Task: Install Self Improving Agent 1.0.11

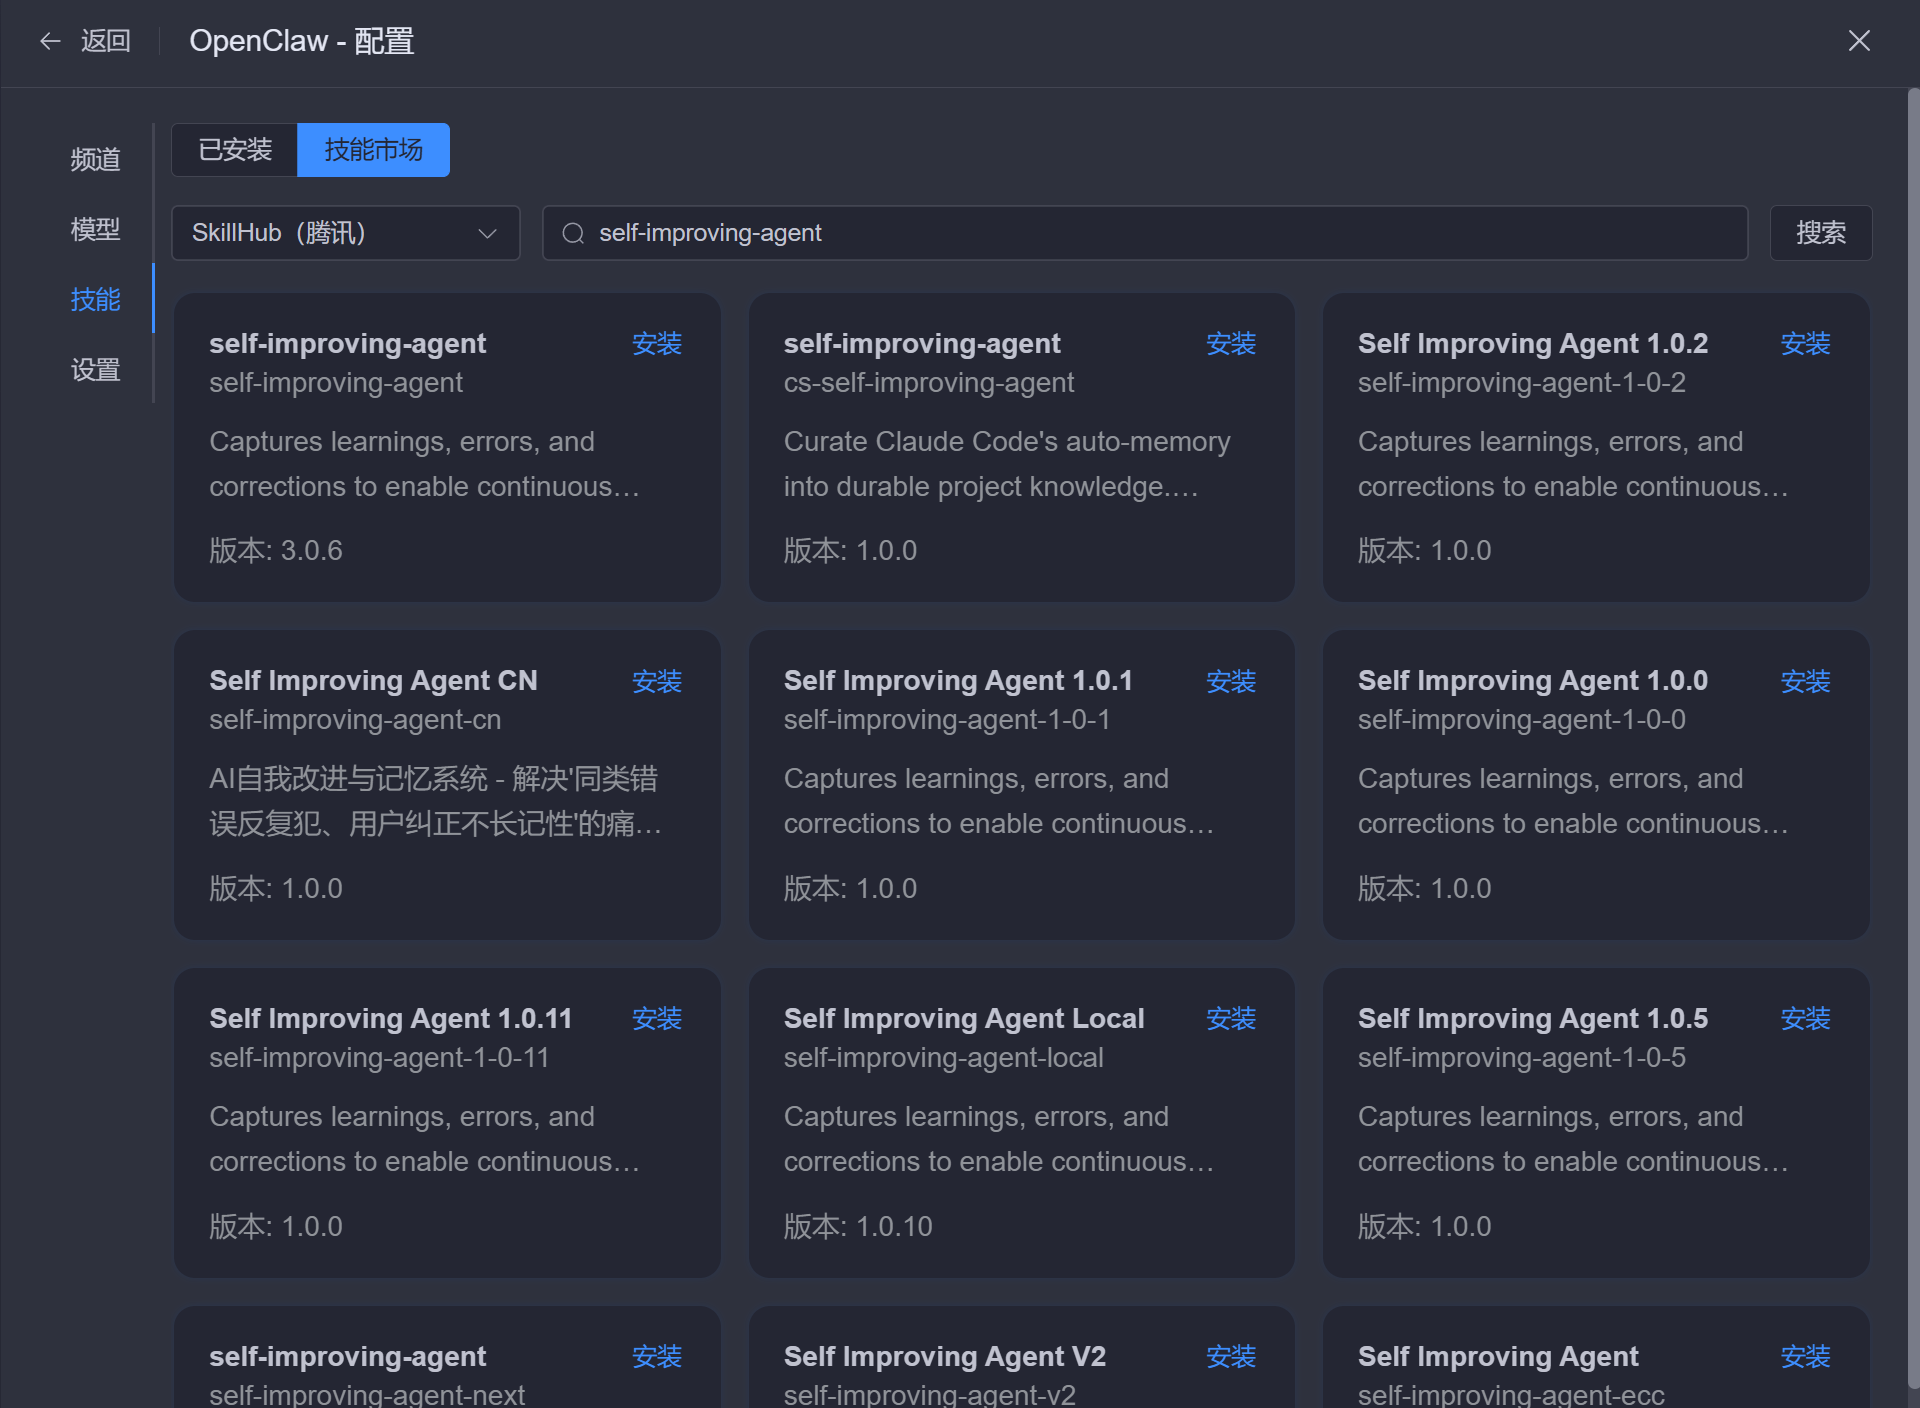Action: [x=656, y=1019]
